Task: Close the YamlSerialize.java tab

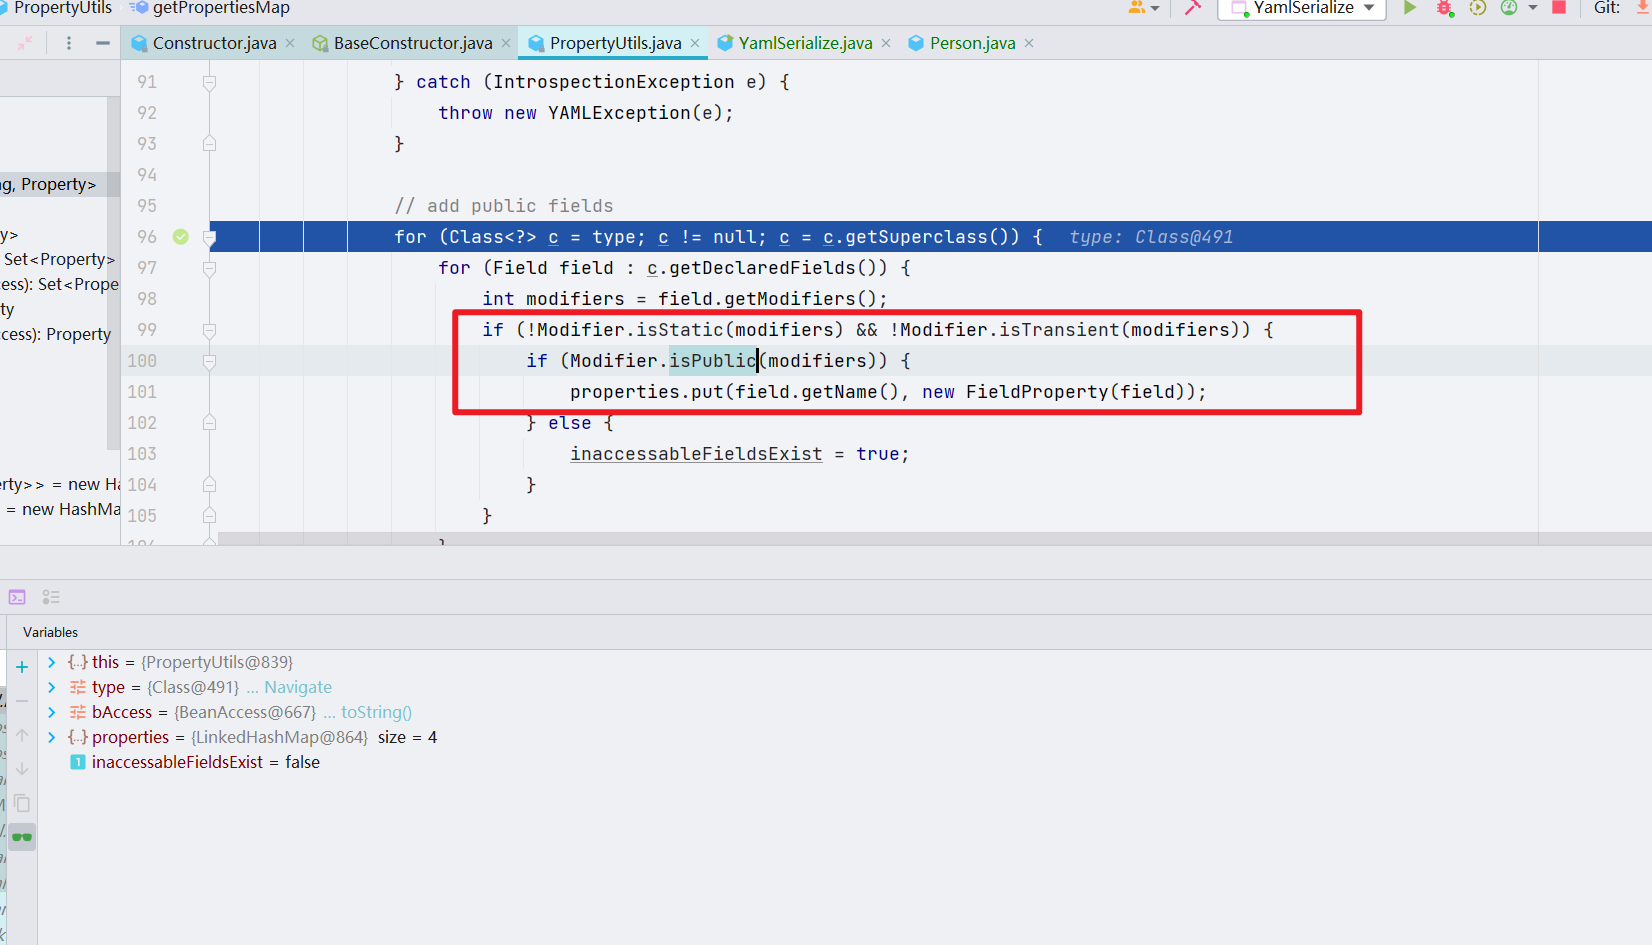Action: coord(886,43)
